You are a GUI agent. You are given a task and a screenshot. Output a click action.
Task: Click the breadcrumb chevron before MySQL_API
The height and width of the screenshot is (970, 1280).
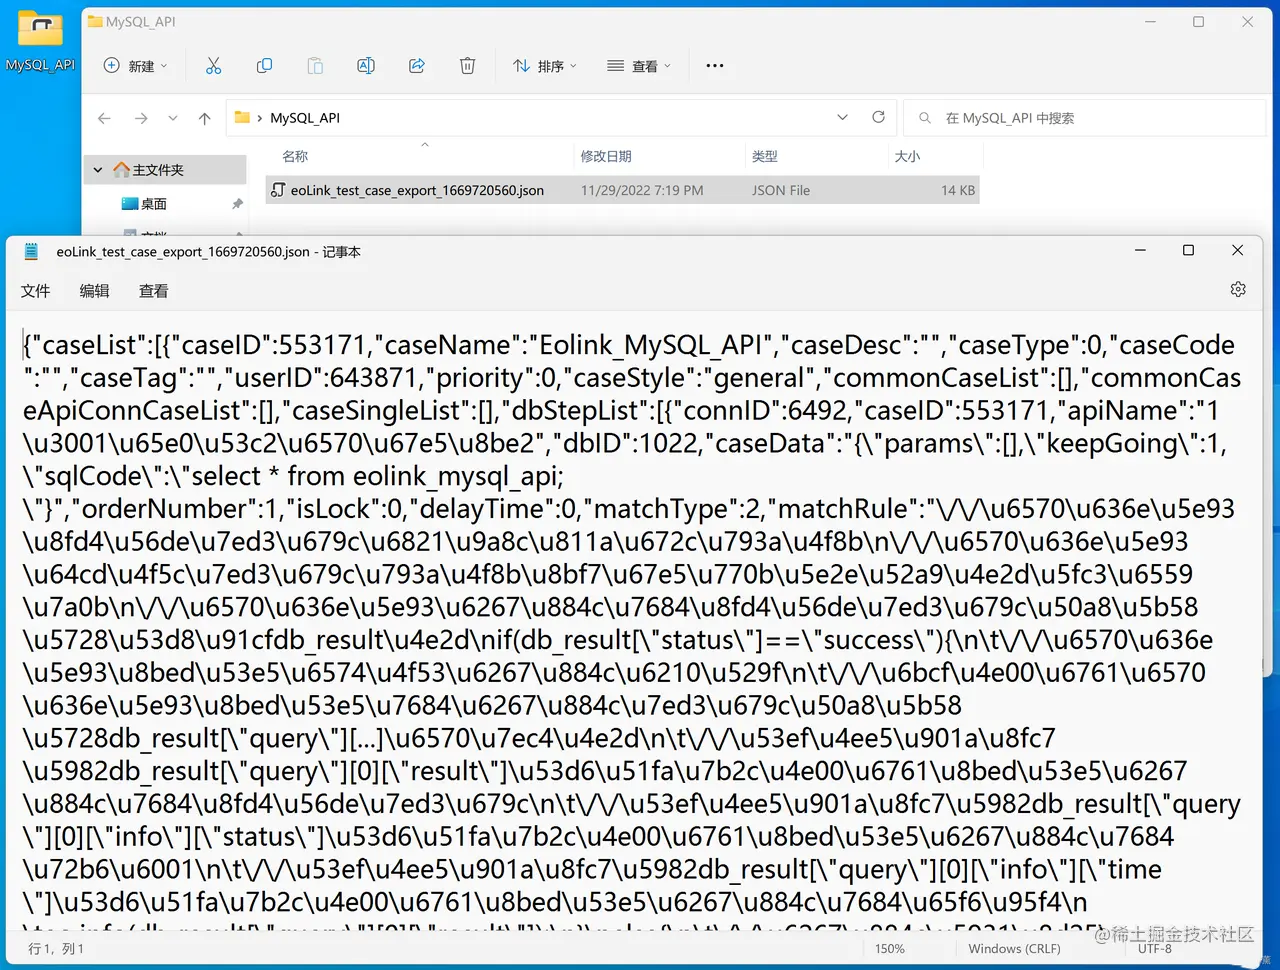260,118
